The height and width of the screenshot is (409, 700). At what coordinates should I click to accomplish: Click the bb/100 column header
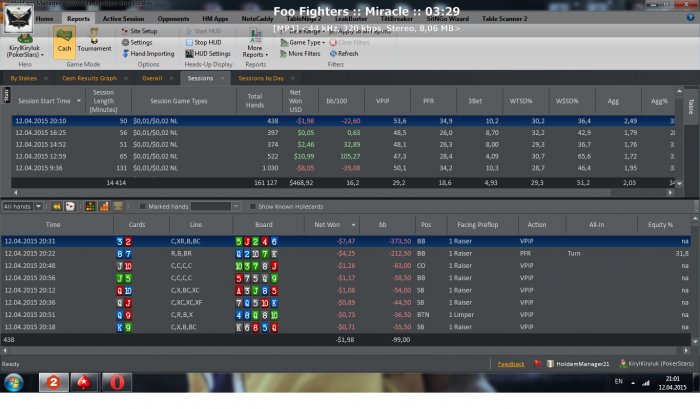pyautogui.click(x=337, y=101)
